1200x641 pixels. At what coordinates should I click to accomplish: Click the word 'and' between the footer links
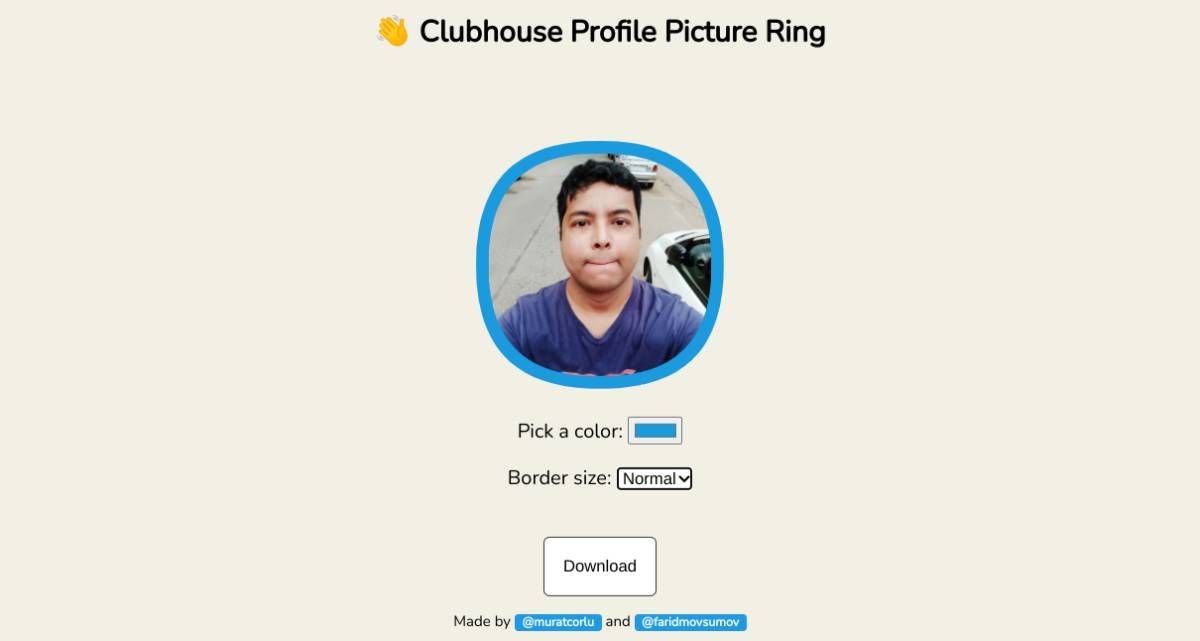click(x=618, y=622)
